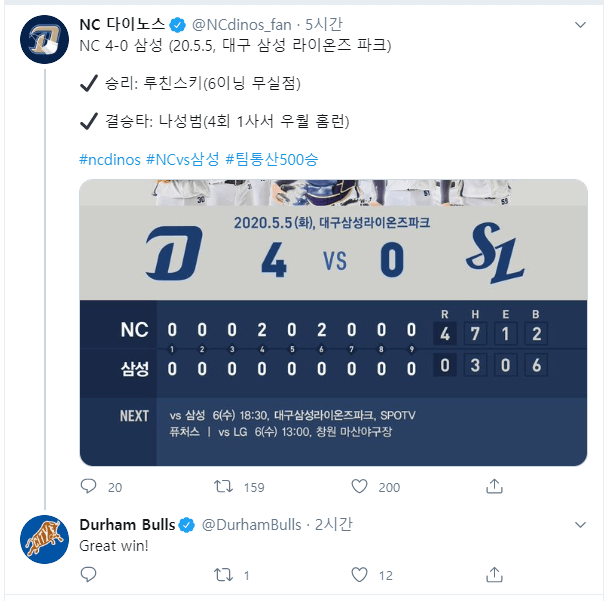Open NC Dinos profile avatar
Screen dimensions: 610x601
click(44, 39)
